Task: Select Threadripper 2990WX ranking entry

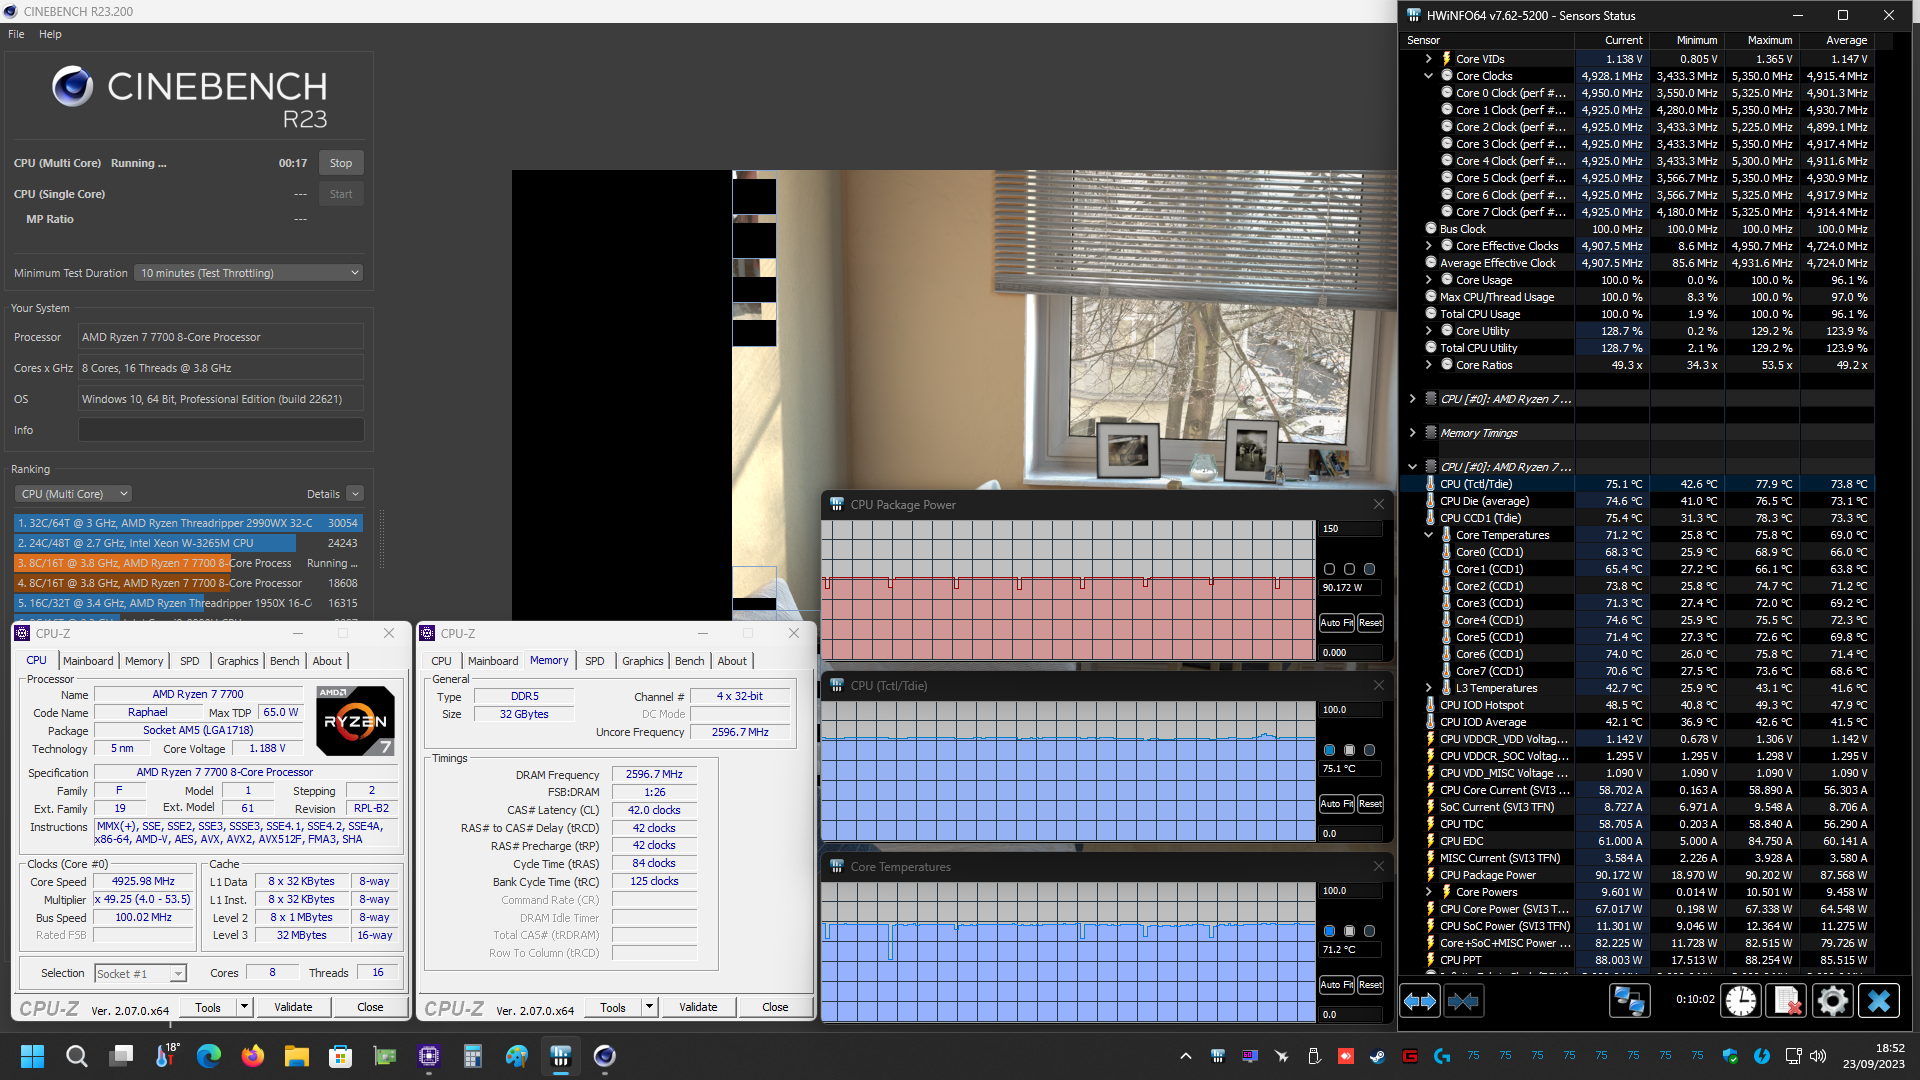Action: tap(188, 523)
